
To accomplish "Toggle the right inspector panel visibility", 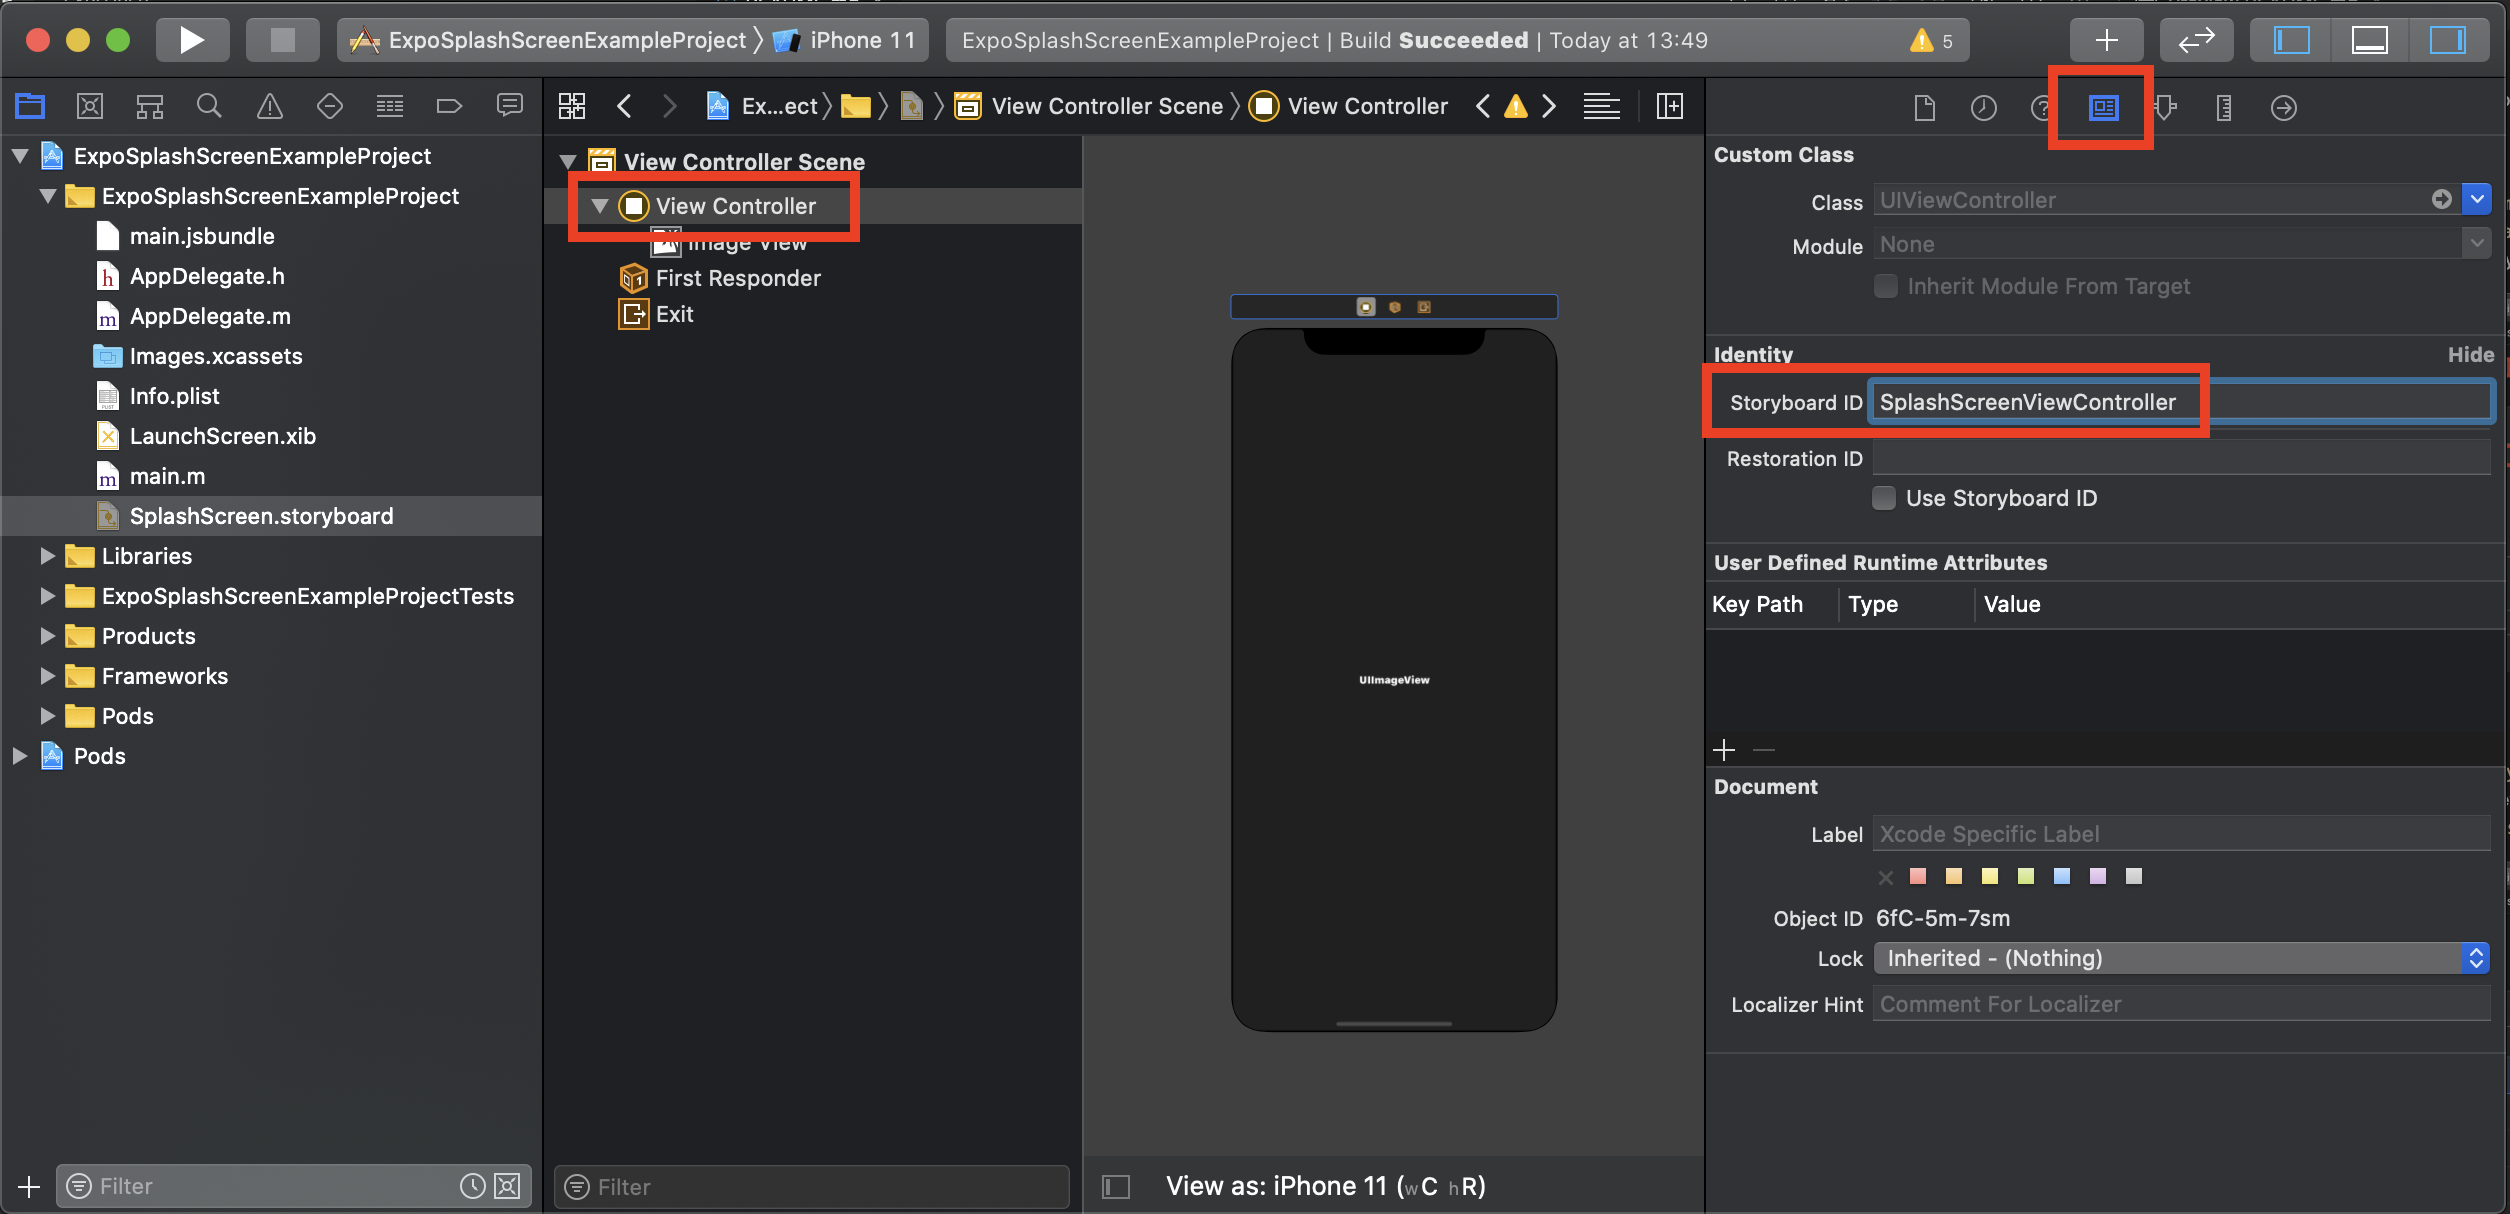I will point(2447,40).
